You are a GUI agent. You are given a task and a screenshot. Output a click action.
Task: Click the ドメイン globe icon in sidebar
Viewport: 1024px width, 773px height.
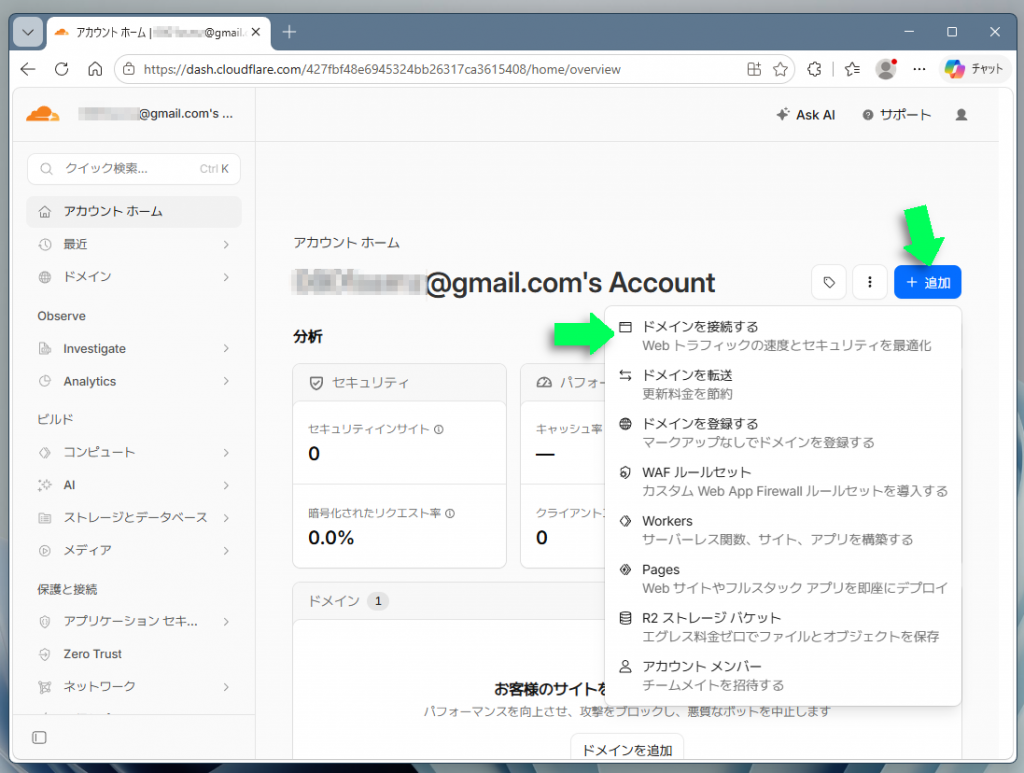44,277
